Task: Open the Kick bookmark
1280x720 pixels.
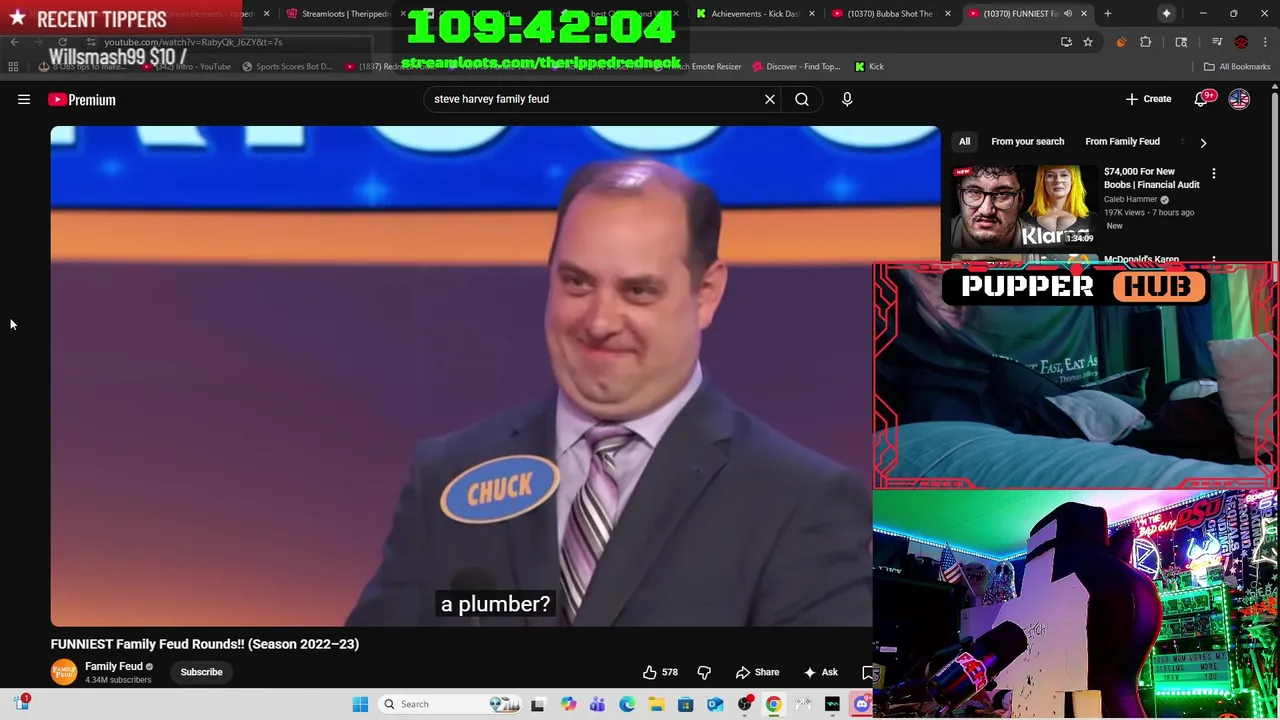Action: click(869, 67)
